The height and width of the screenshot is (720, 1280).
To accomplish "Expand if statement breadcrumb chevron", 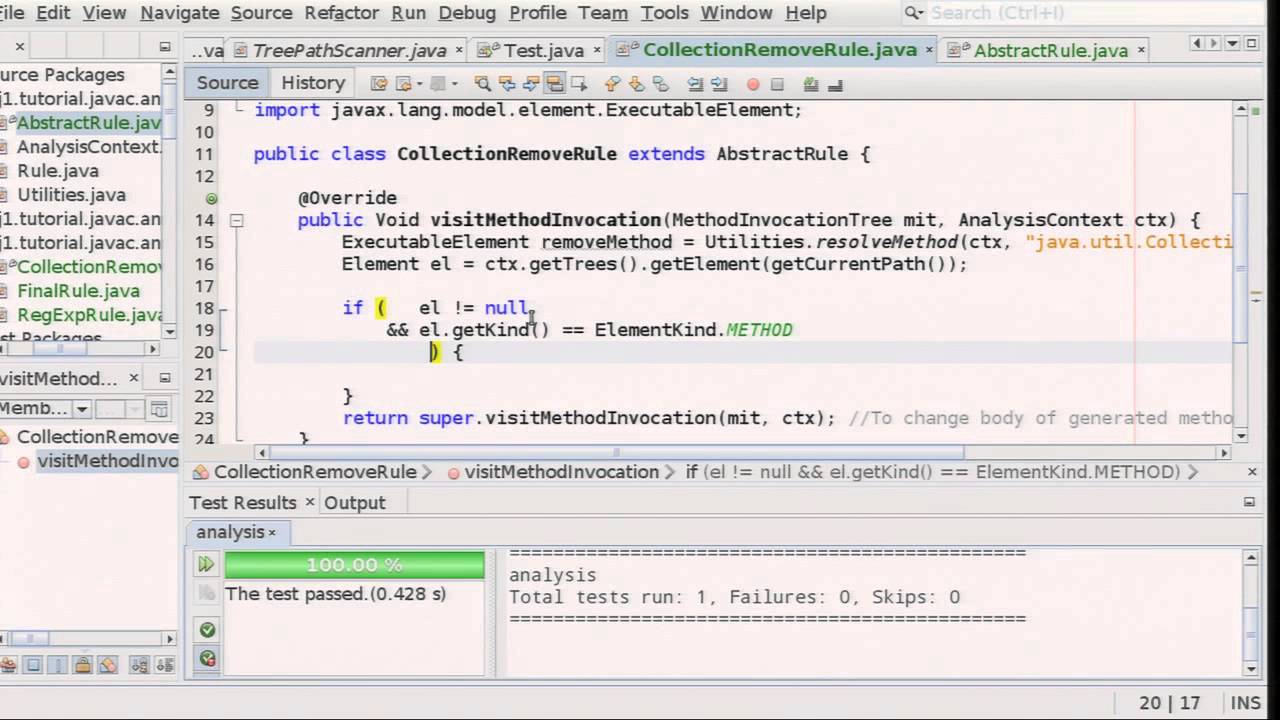I will [1192, 472].
